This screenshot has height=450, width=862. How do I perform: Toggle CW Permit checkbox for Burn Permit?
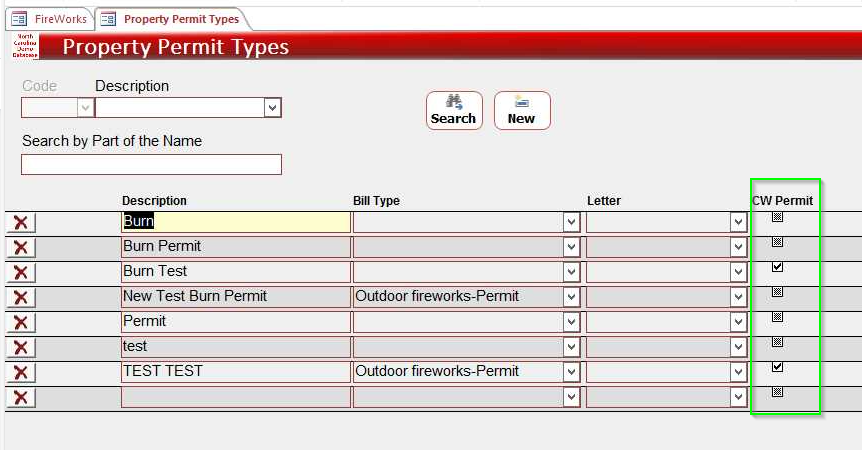click(x=777, y=242)
